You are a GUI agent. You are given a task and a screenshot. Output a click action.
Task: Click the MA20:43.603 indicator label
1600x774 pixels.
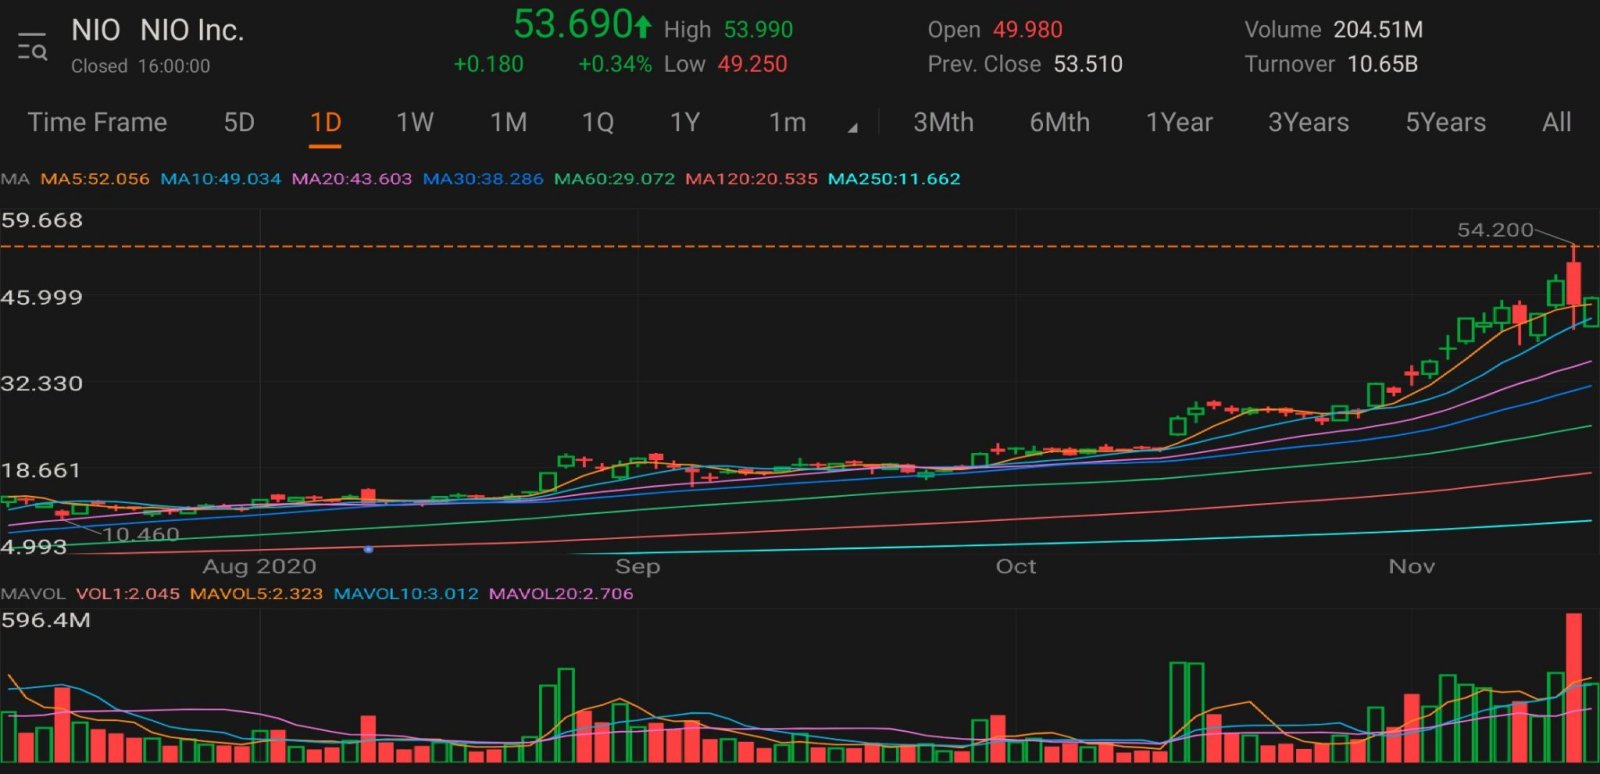point(352,179)
